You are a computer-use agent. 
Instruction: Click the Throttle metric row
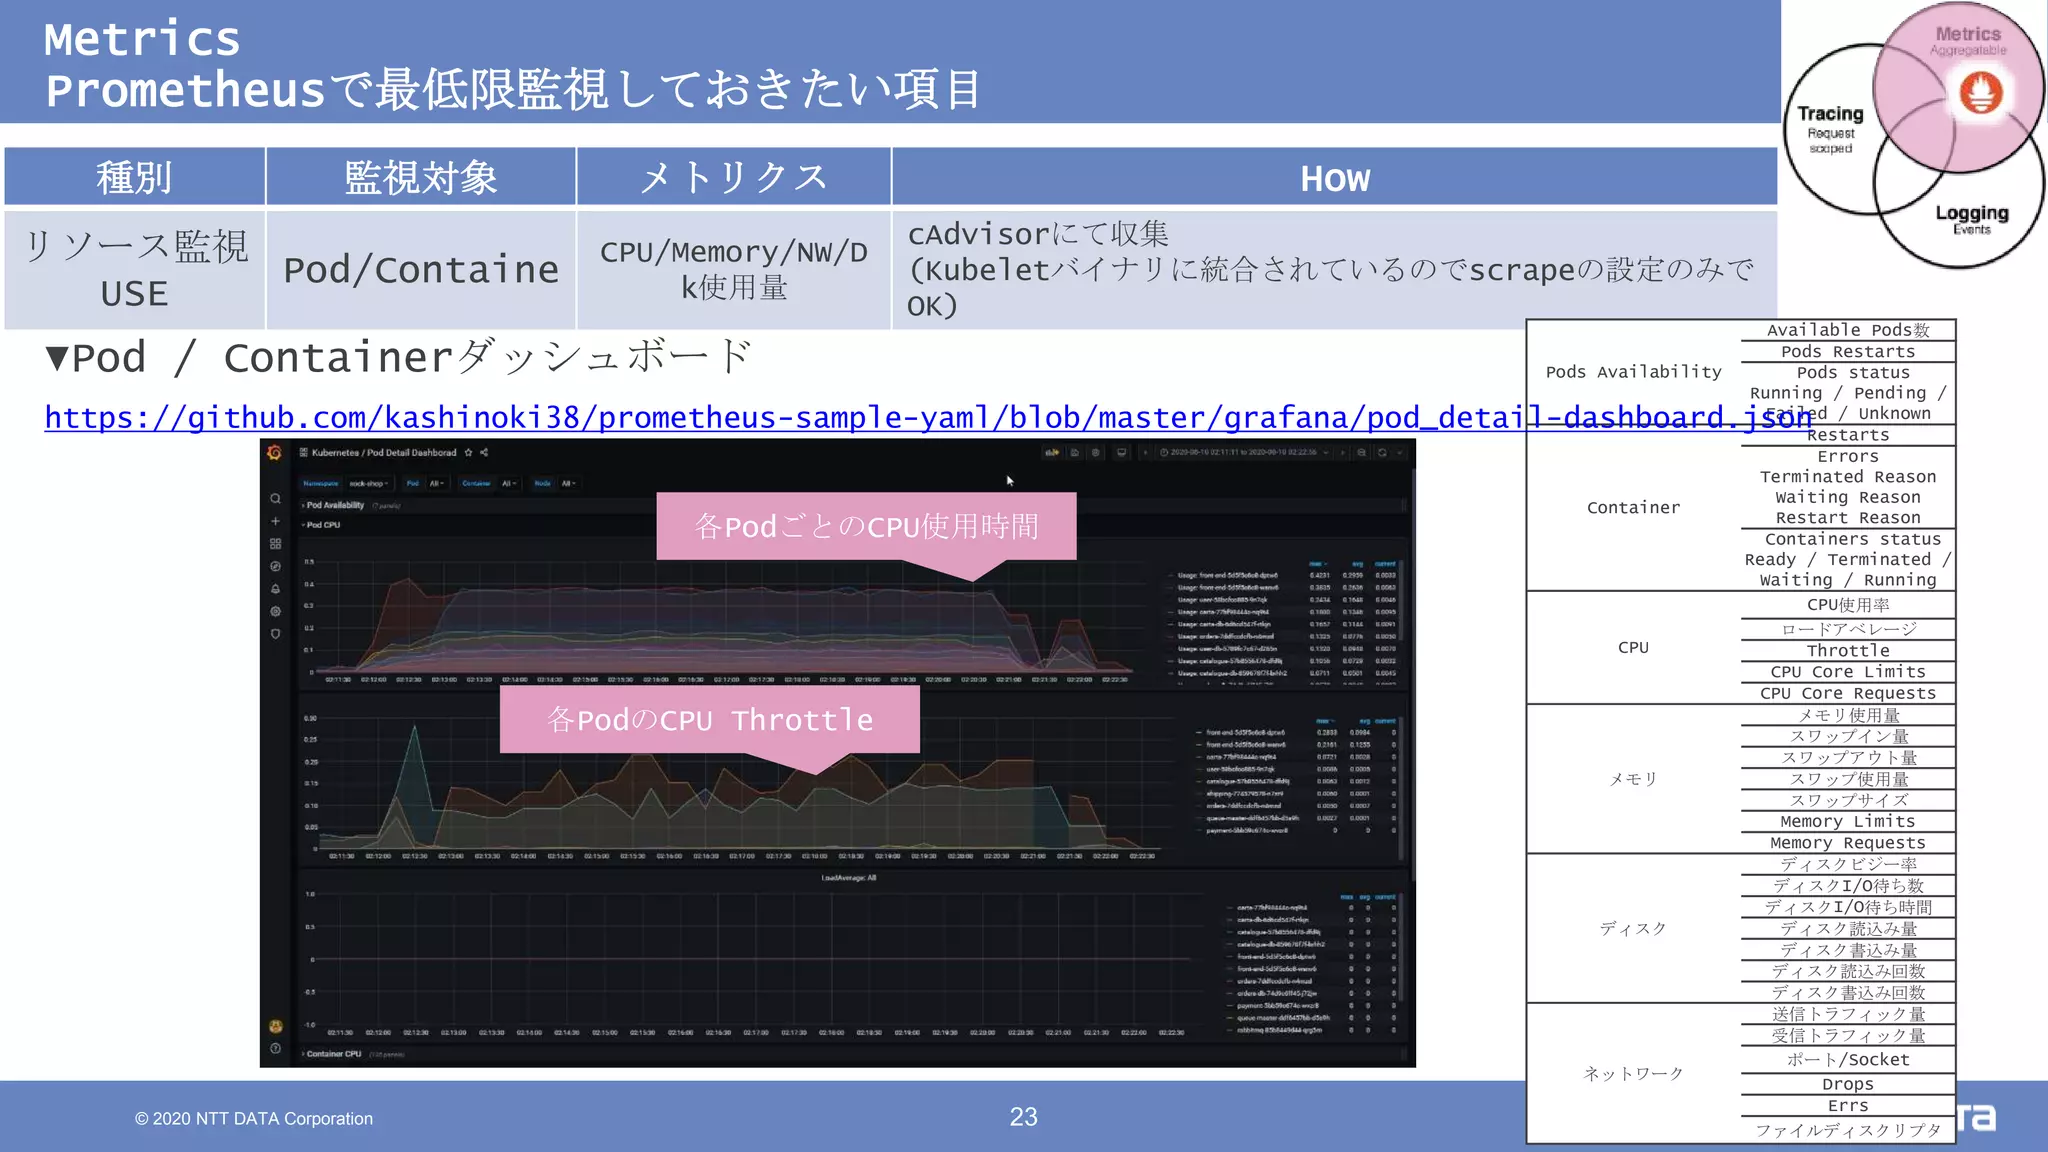click(1848, 651)
